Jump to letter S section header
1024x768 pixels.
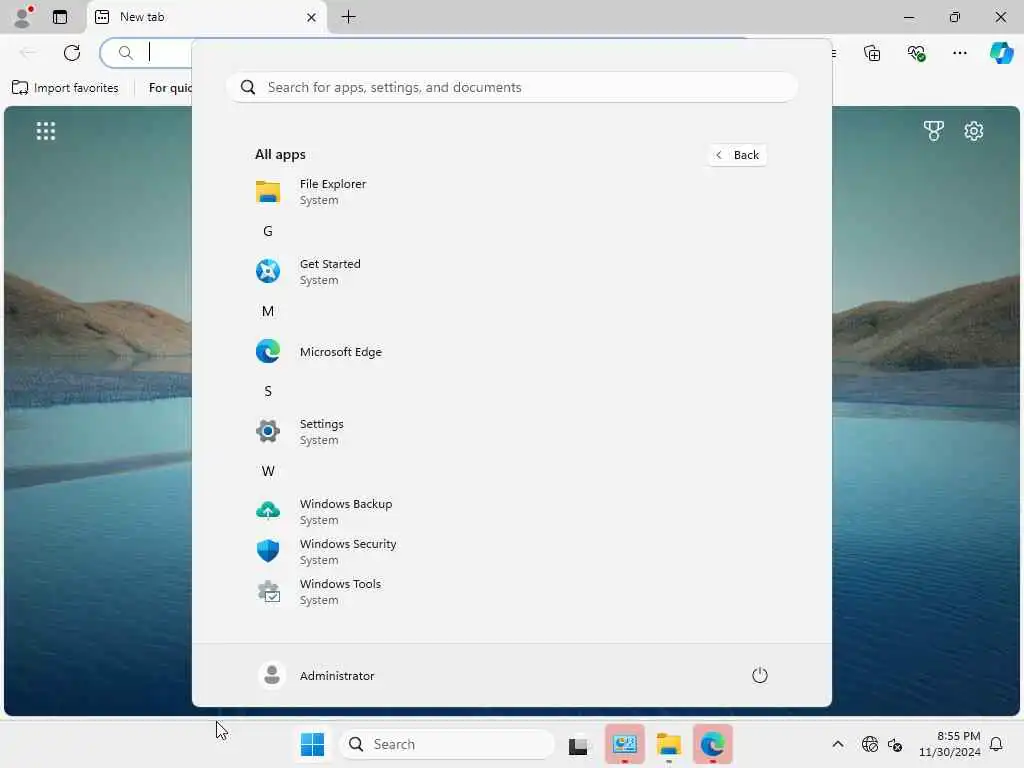pyautogui.click(x=268, y=391)
